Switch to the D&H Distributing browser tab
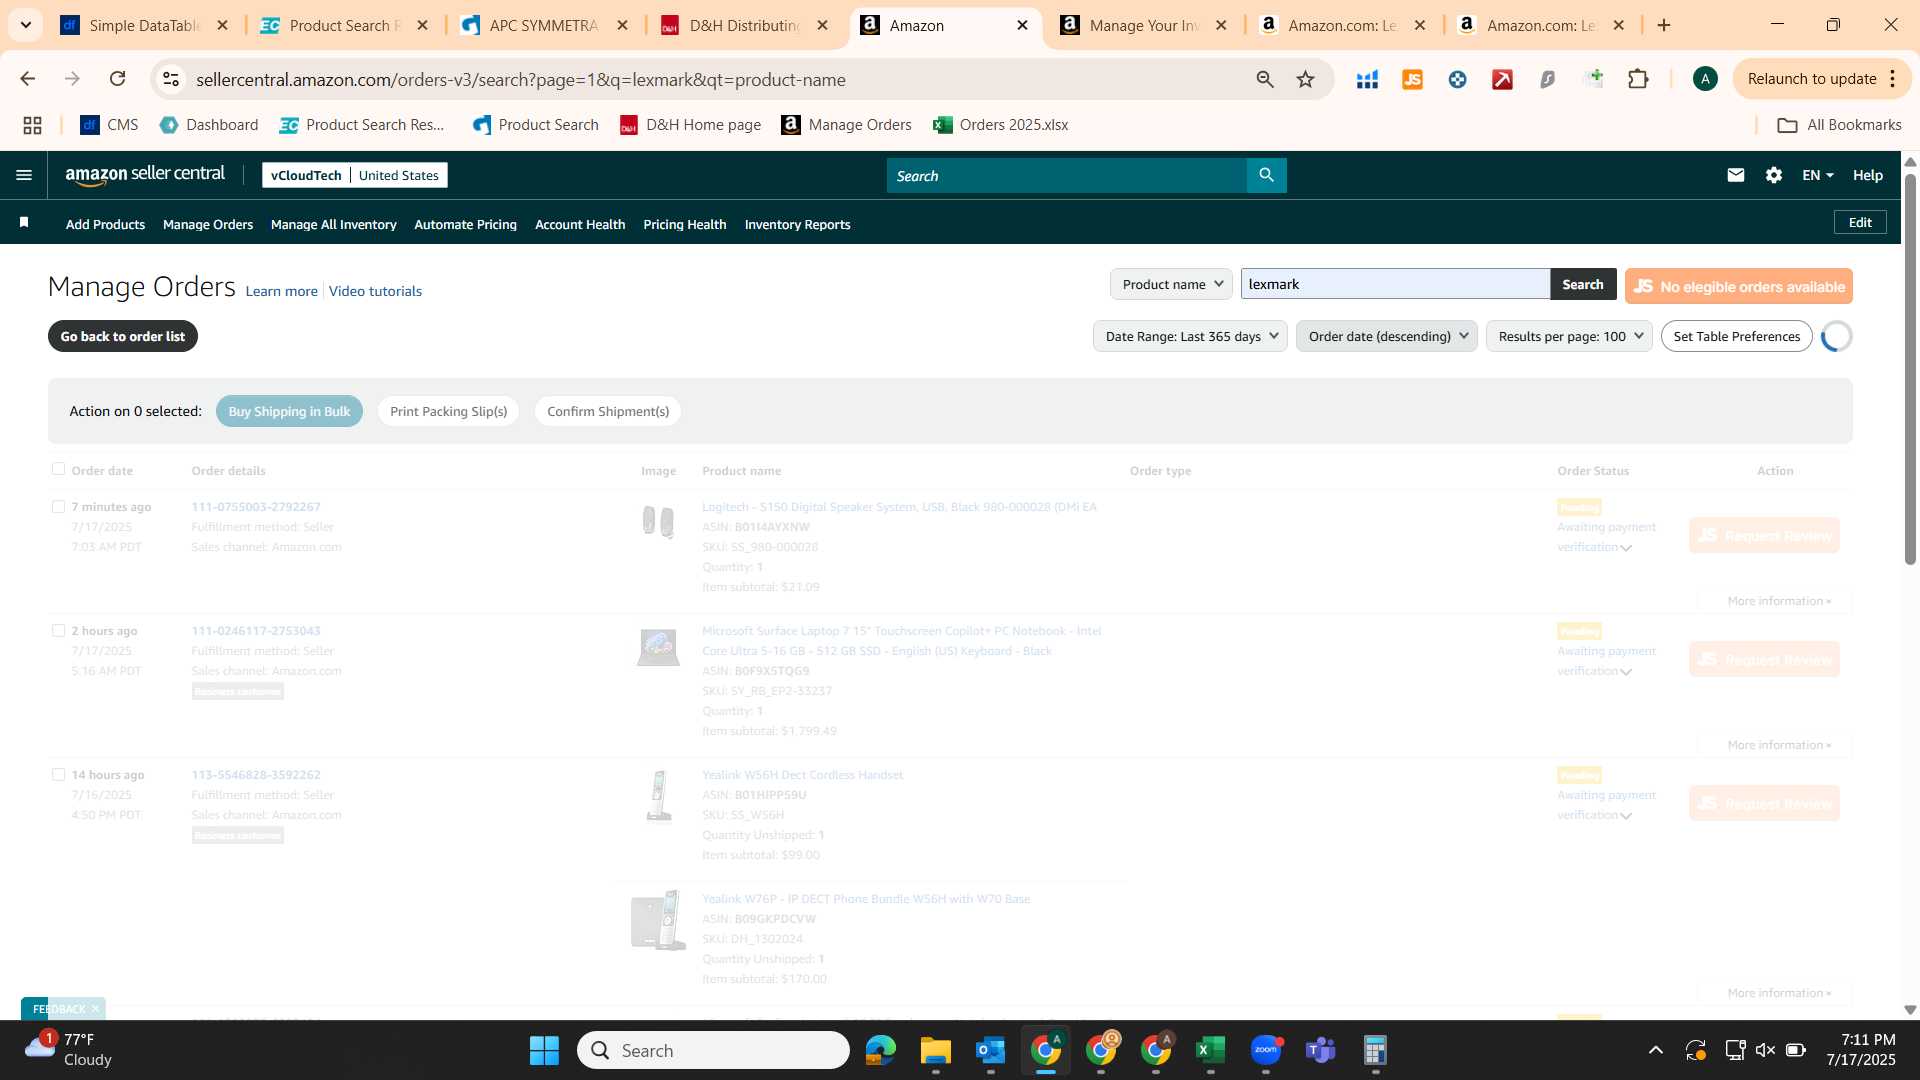The height and width of the screenshot is (1080, 1920). pos(743,25)
